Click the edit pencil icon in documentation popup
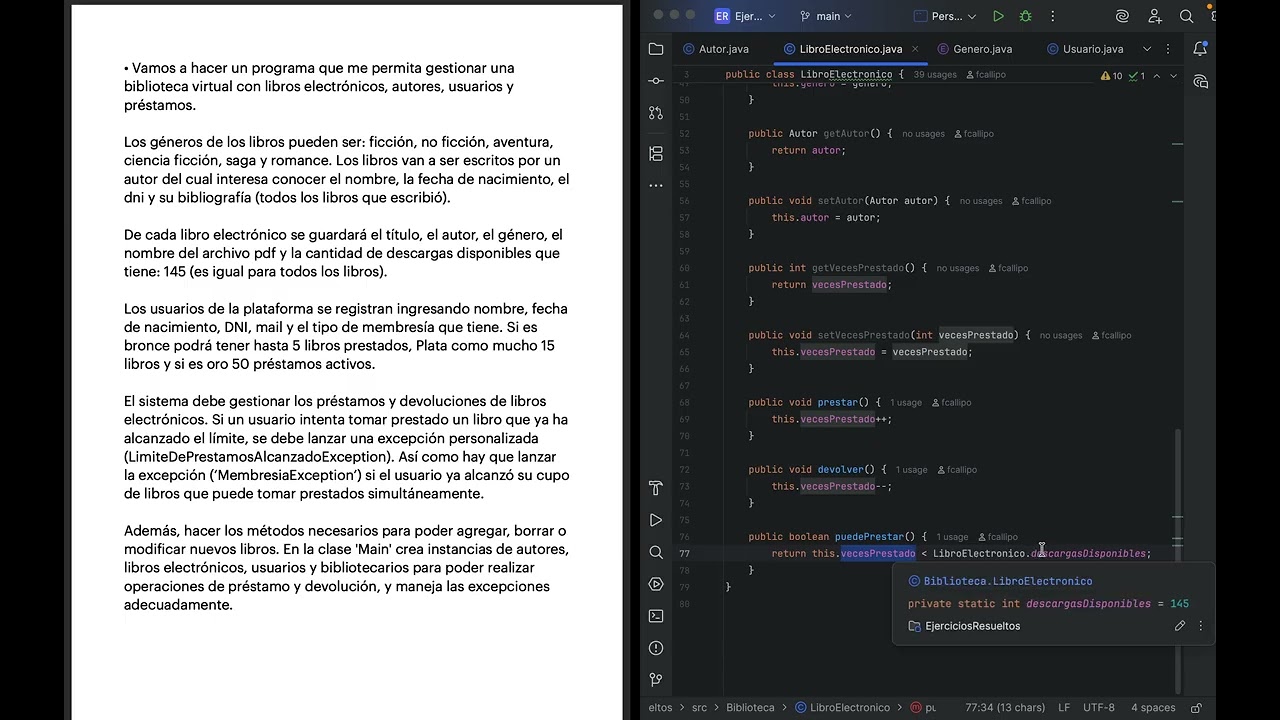The width and height of the screenshot is (1280, 720). (x=1180, y=626)
